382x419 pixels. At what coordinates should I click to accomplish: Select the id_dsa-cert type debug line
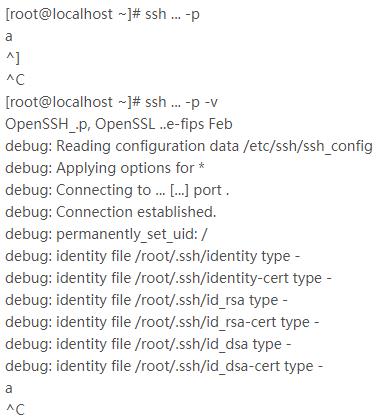[x=164, y=366]
